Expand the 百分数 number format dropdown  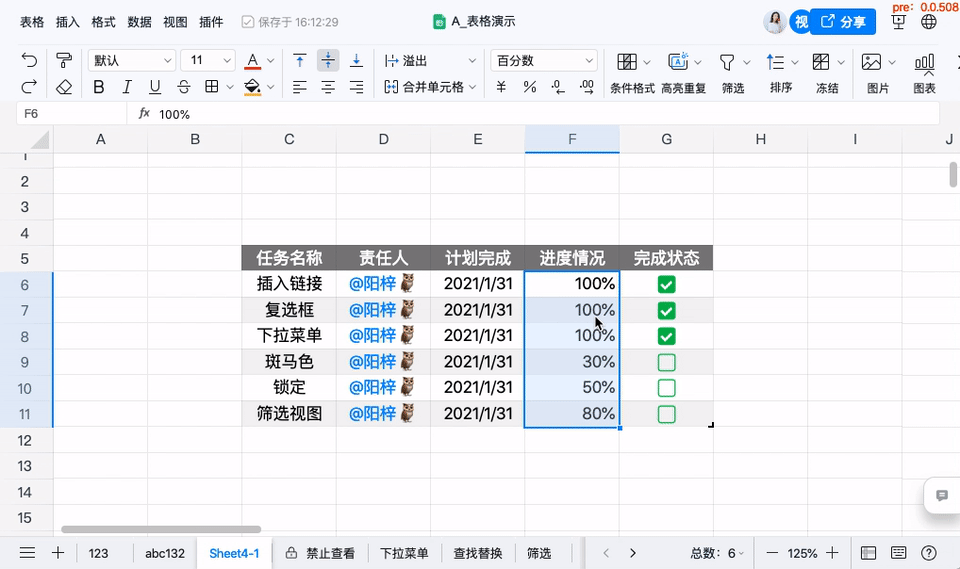coord(545,61)
